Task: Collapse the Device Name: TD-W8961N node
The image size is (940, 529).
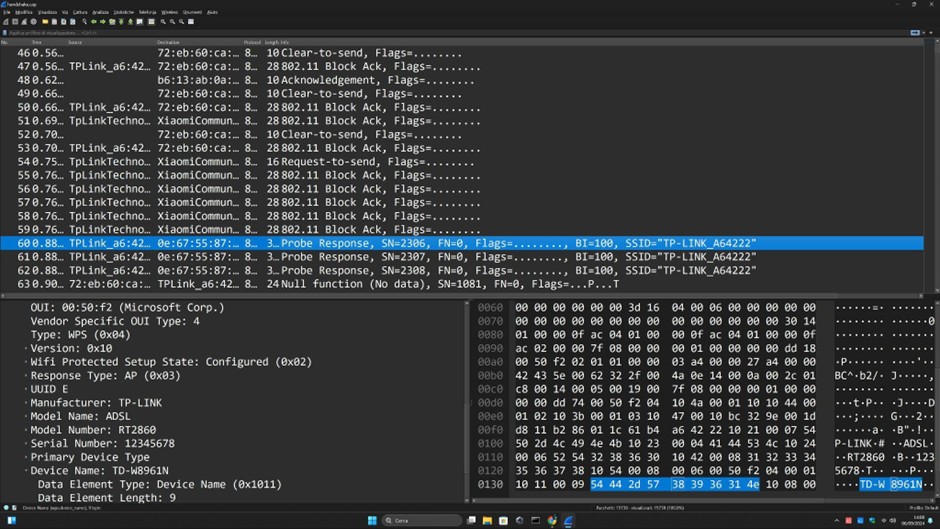Action: click(26, 470)
